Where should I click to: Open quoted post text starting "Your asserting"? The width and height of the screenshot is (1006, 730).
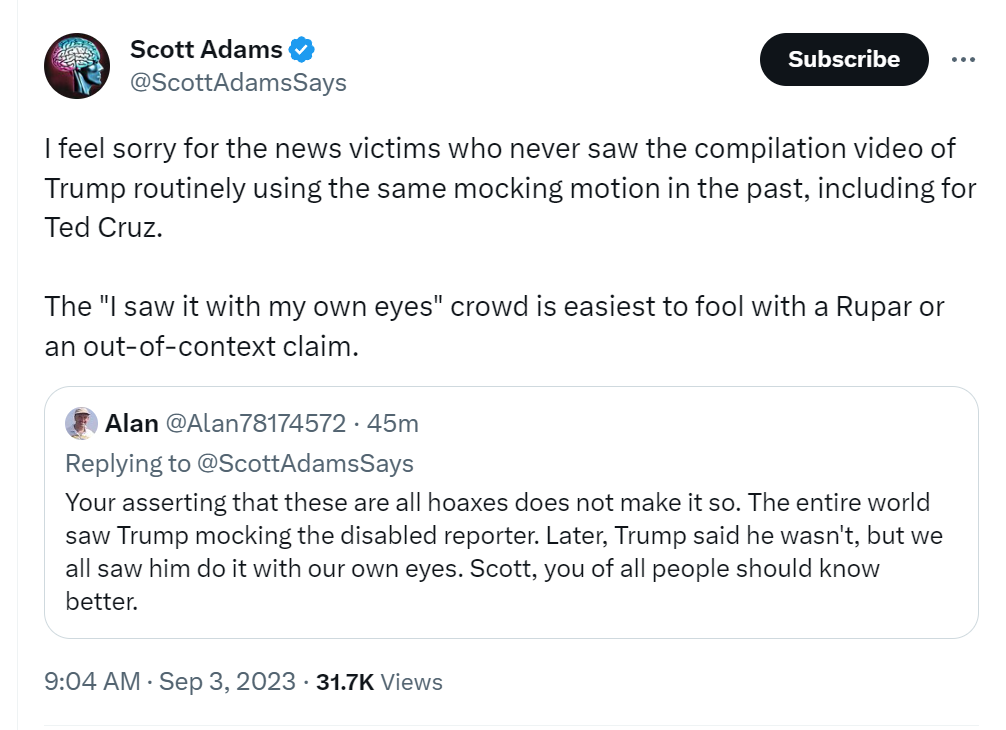pos(504,552)
